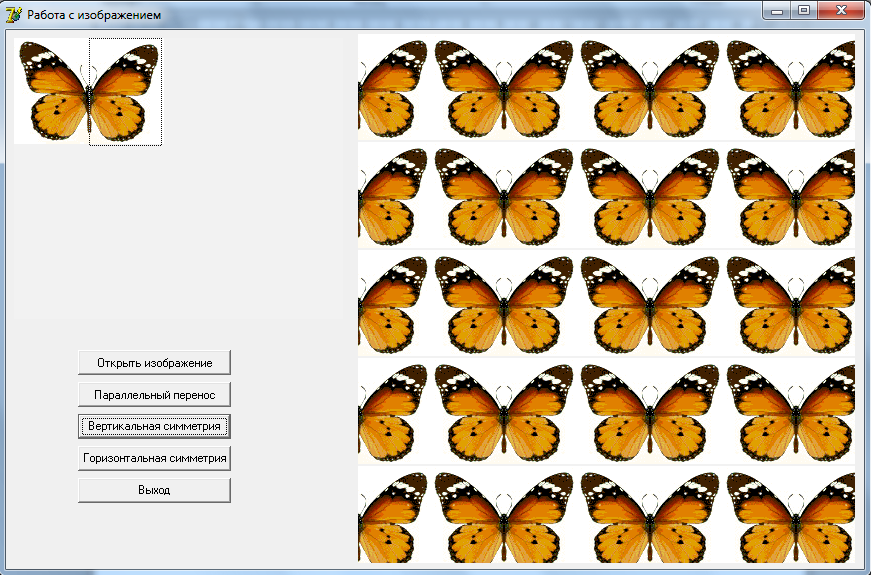
Task: Click the tiled butterfly result image
Action: [x=606, y=298]
